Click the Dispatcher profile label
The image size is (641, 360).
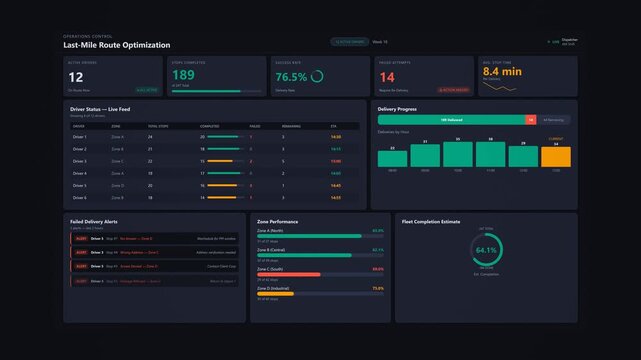569,40
